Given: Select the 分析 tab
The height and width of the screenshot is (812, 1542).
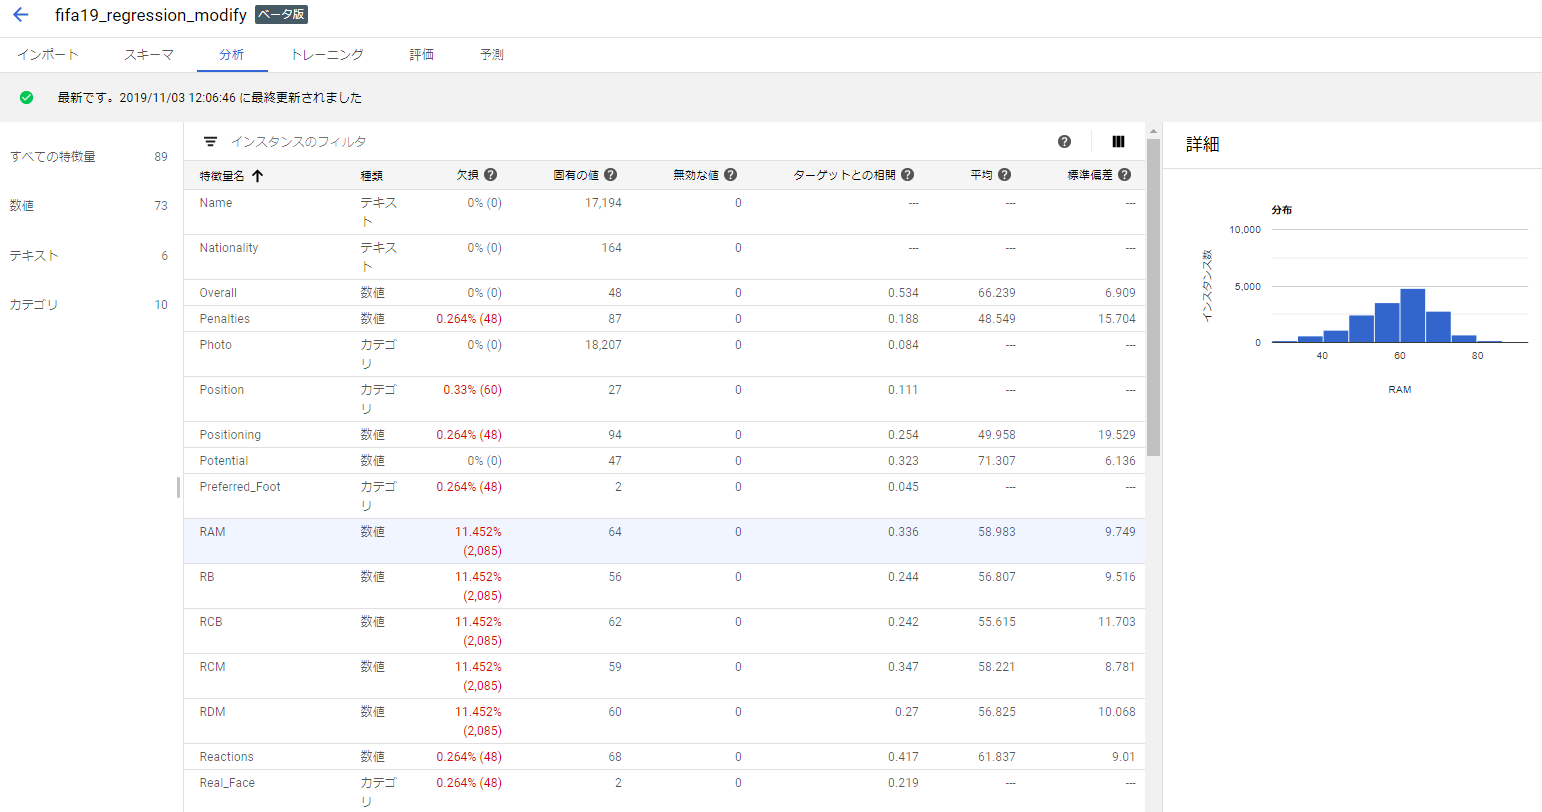Looking at the screenshot, I should [x=232, y=55].
